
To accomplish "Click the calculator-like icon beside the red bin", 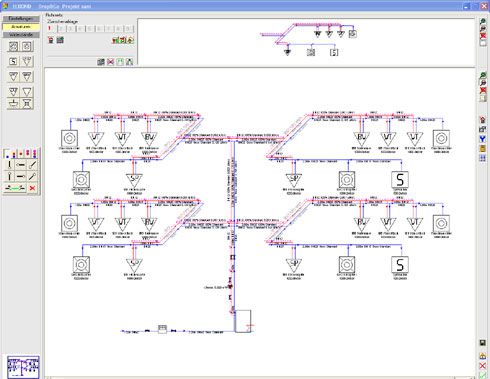I will [x=60, y=40].
